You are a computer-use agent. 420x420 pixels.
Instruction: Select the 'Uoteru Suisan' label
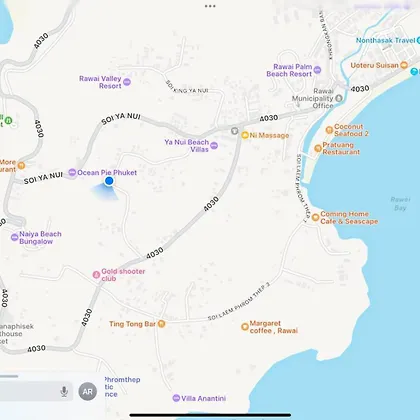coord(375,65)
